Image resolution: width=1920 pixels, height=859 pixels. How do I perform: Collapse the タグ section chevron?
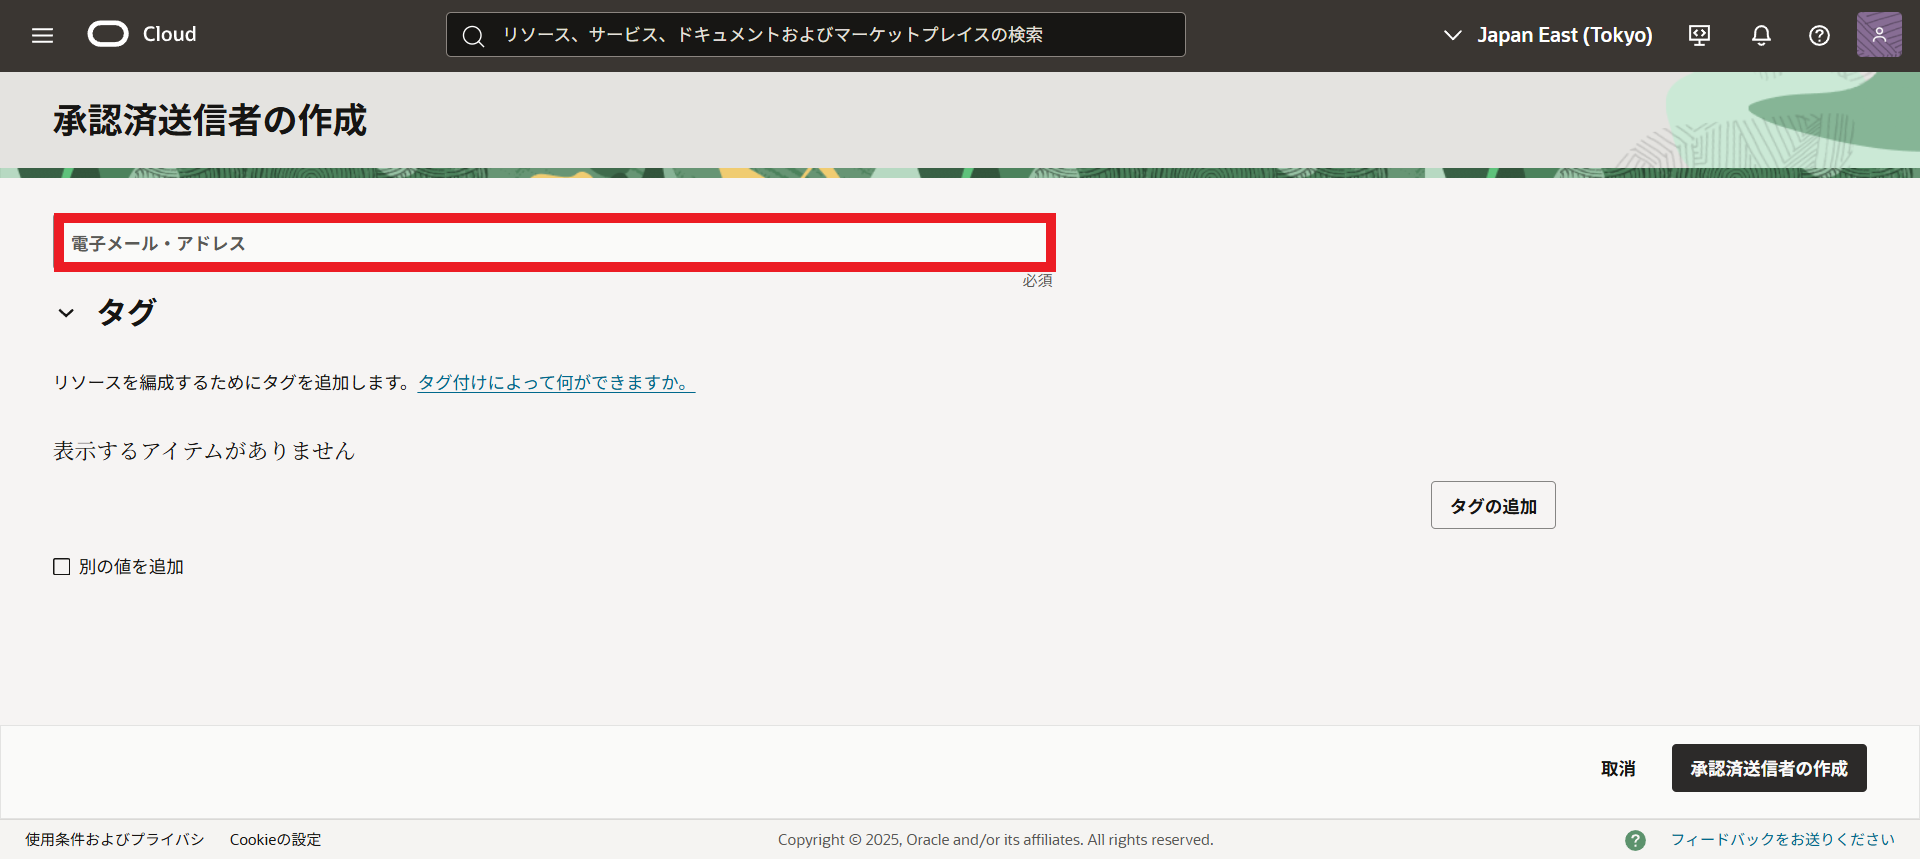point(66,313)
